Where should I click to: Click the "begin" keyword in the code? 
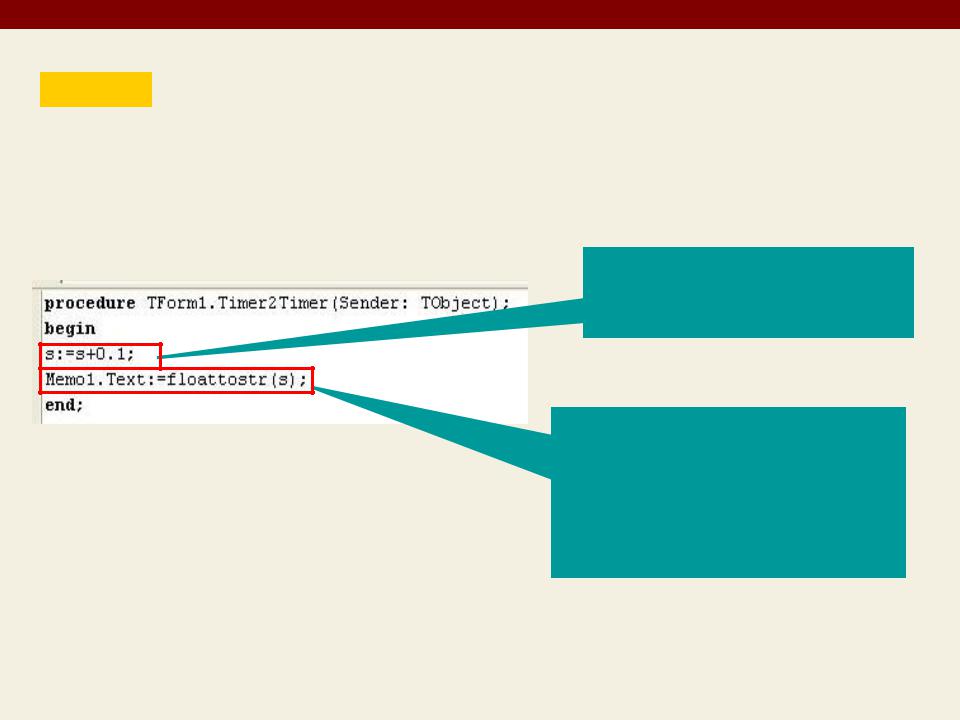(x=70, y=329)
